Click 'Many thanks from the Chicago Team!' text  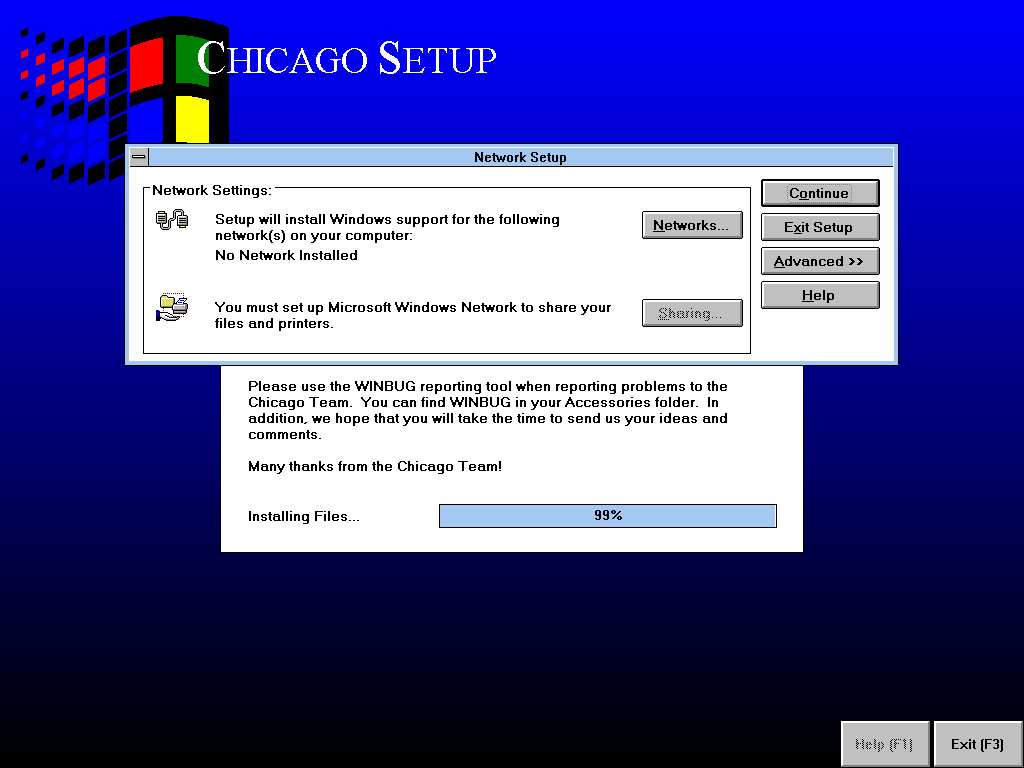click(375, 466)
